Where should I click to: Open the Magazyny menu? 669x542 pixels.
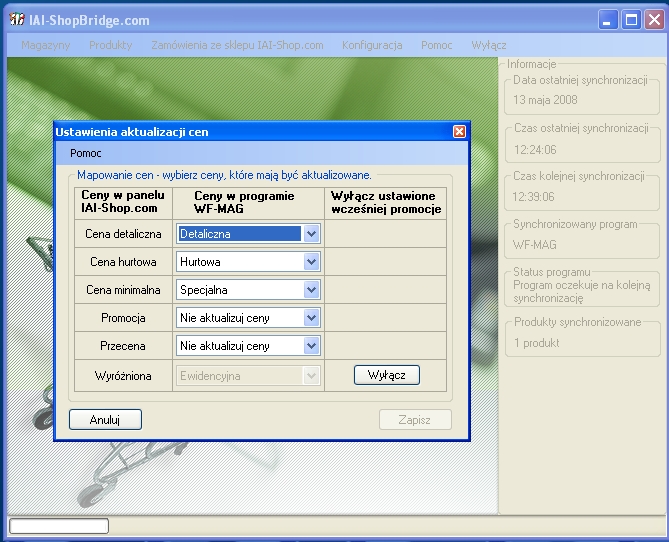click(45, 45)
